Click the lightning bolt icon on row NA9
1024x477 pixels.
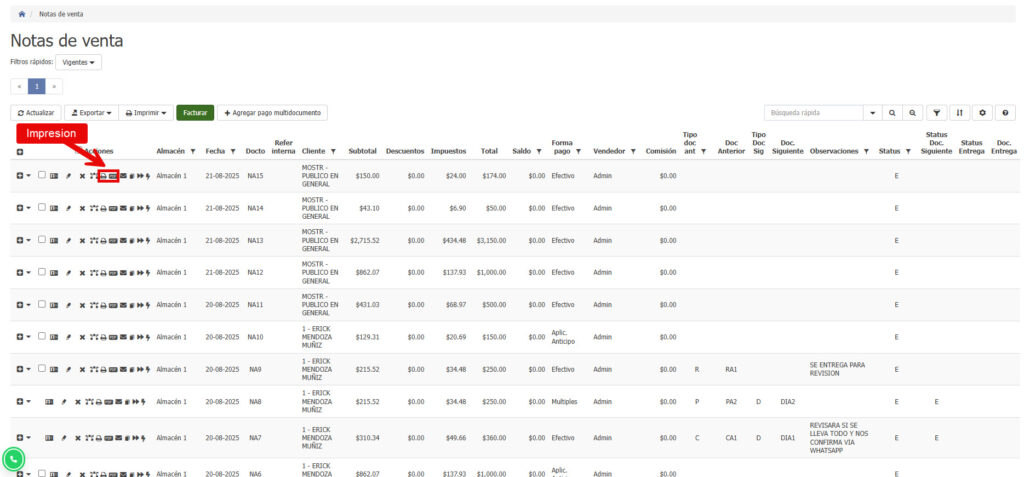click(x=148, y=369)
